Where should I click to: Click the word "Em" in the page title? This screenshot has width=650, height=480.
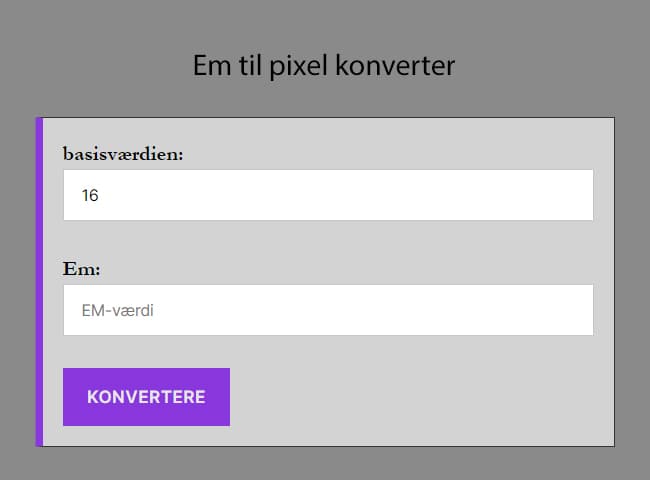[211, 67]
